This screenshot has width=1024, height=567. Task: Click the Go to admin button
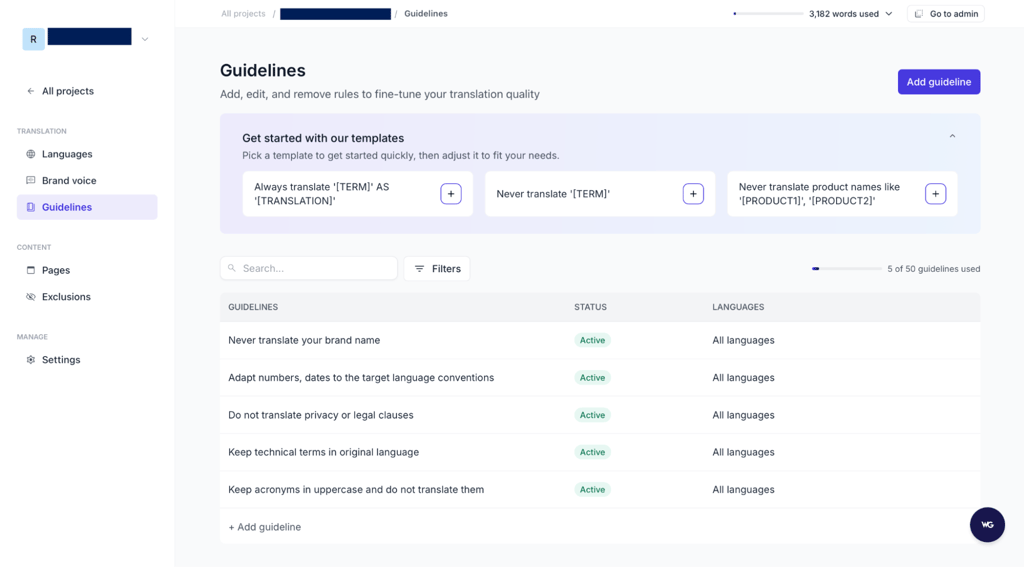[x=946, y=14]
